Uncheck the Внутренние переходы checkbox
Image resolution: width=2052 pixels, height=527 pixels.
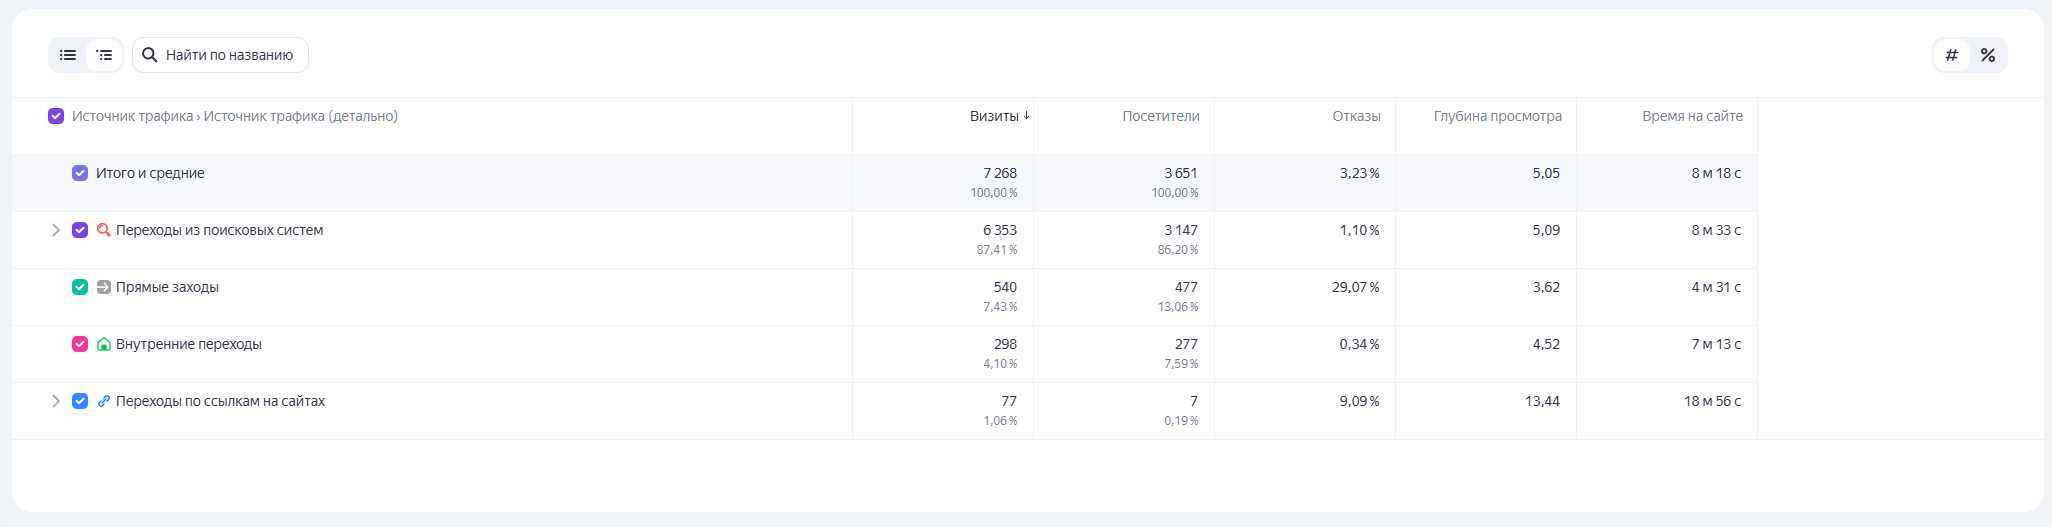[80, 344]
